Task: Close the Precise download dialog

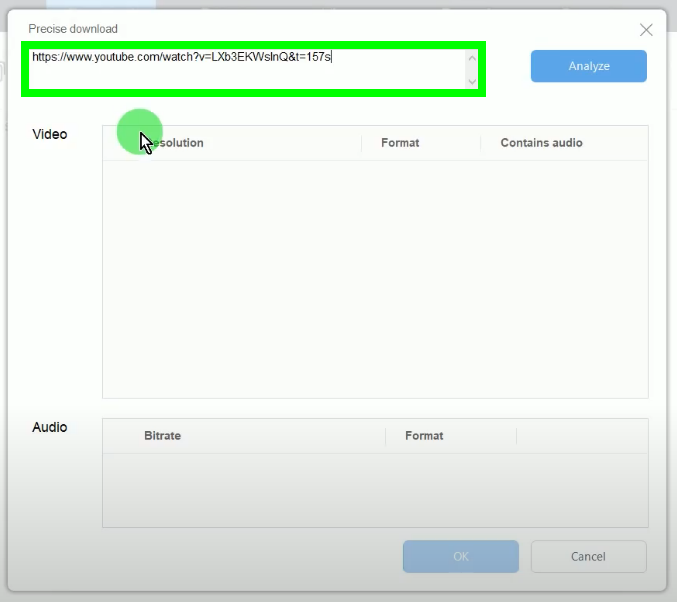Action: (x=646, y=30)
